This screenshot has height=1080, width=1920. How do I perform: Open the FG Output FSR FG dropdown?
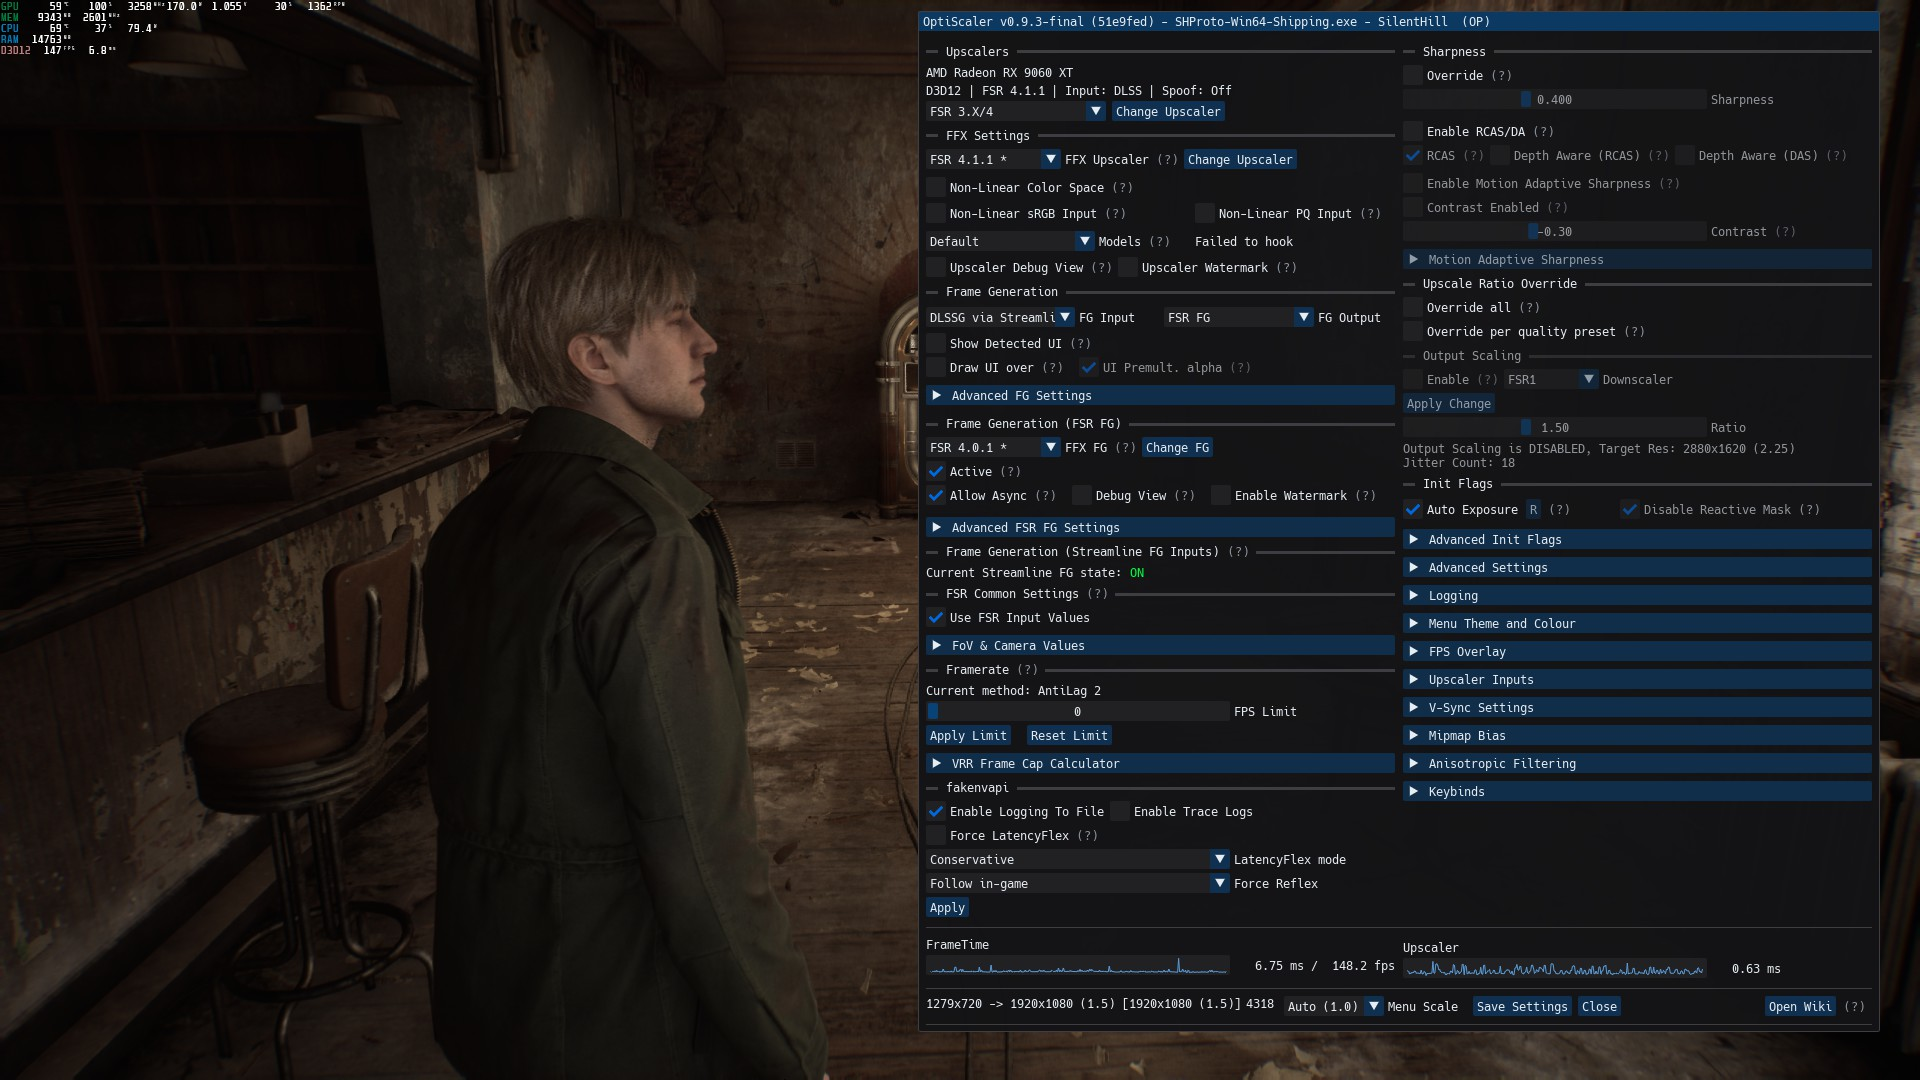tap(1238, 318)
